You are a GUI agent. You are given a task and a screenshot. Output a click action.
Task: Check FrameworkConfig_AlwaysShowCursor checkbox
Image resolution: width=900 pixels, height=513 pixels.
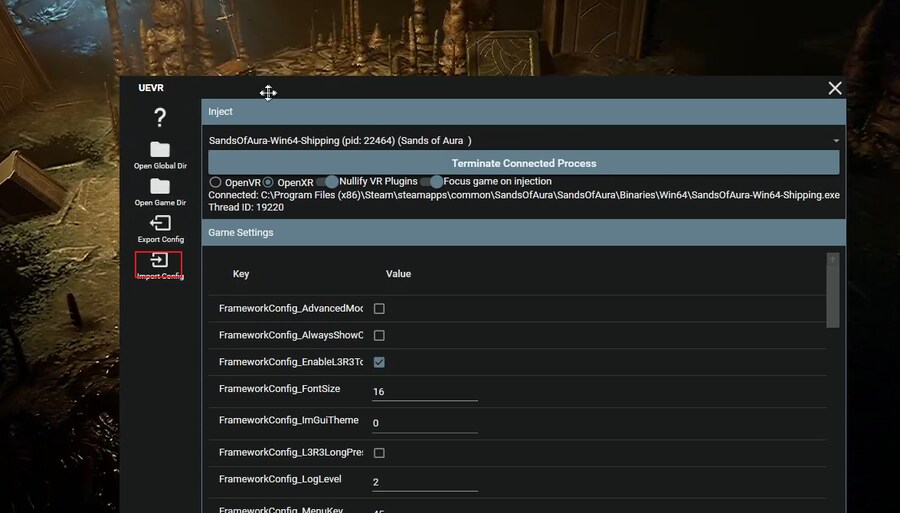click(379, 335)
